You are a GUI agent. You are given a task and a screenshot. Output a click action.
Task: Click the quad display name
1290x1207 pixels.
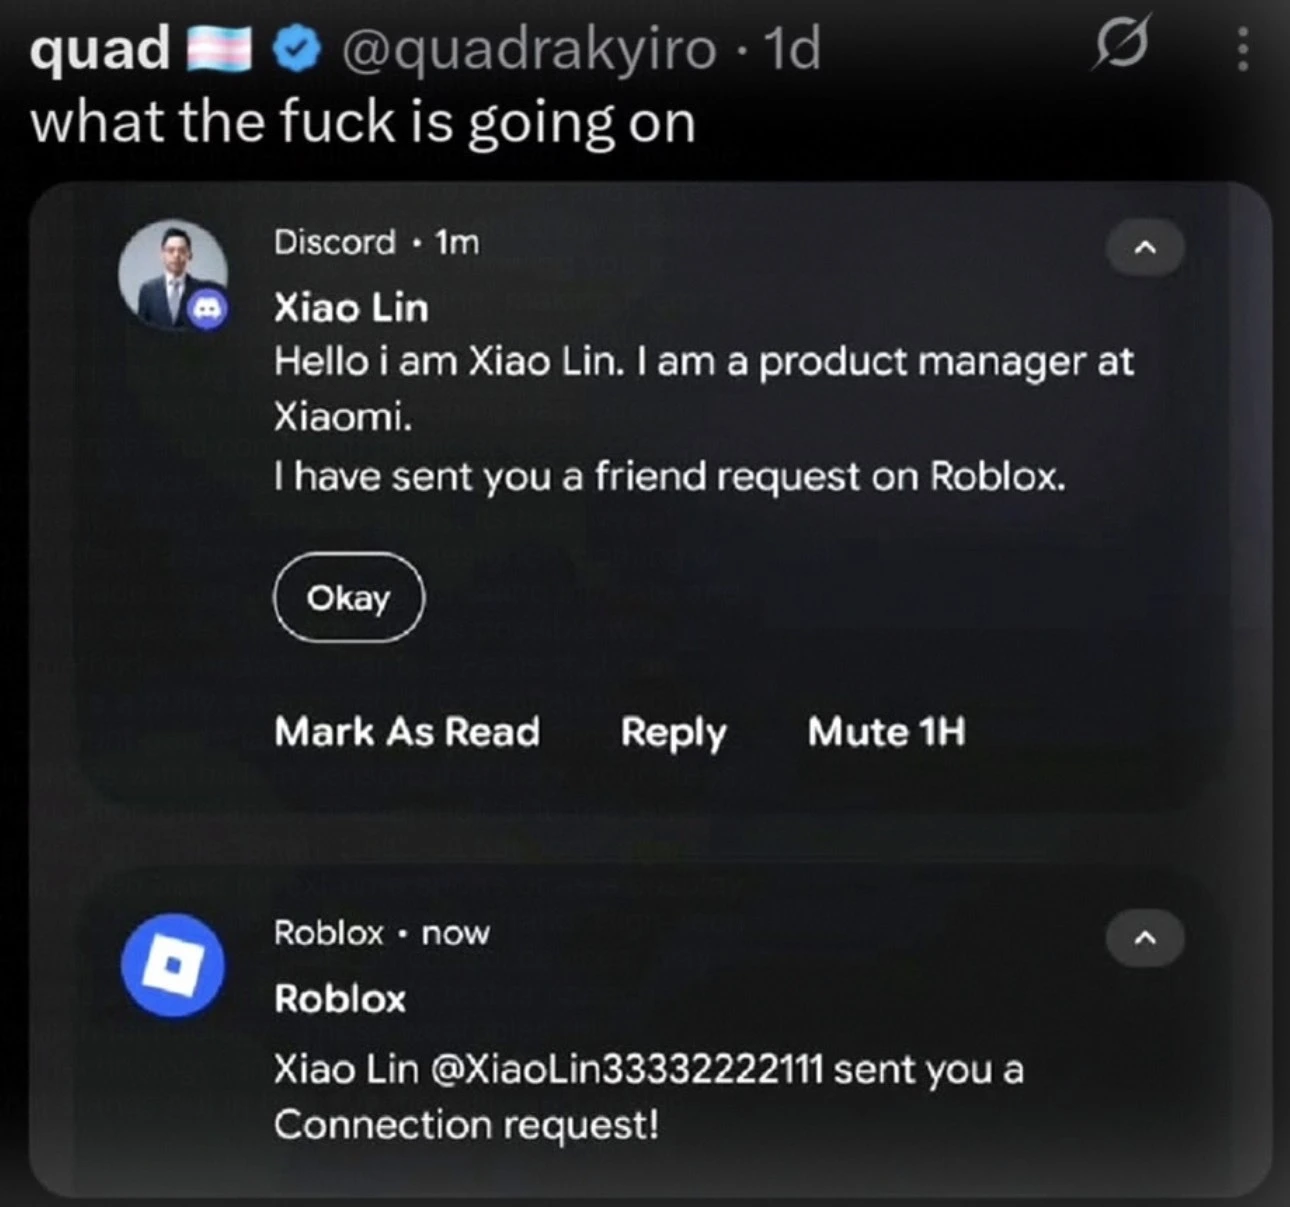coord(100,48)
